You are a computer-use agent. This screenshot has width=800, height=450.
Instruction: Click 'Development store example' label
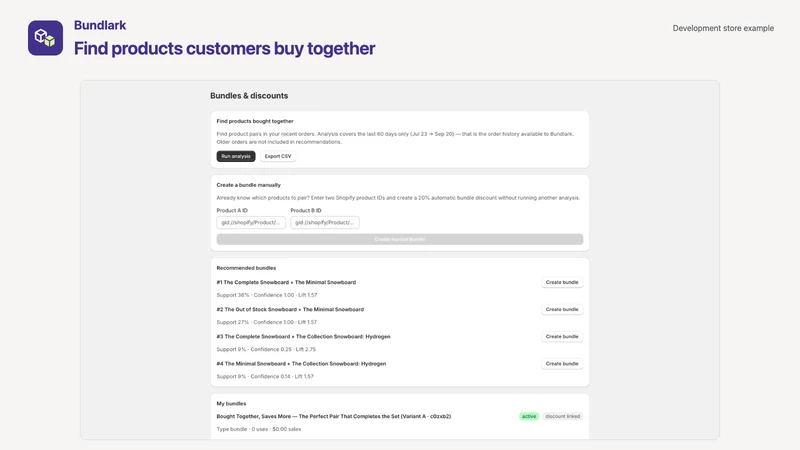pos(723,28)
